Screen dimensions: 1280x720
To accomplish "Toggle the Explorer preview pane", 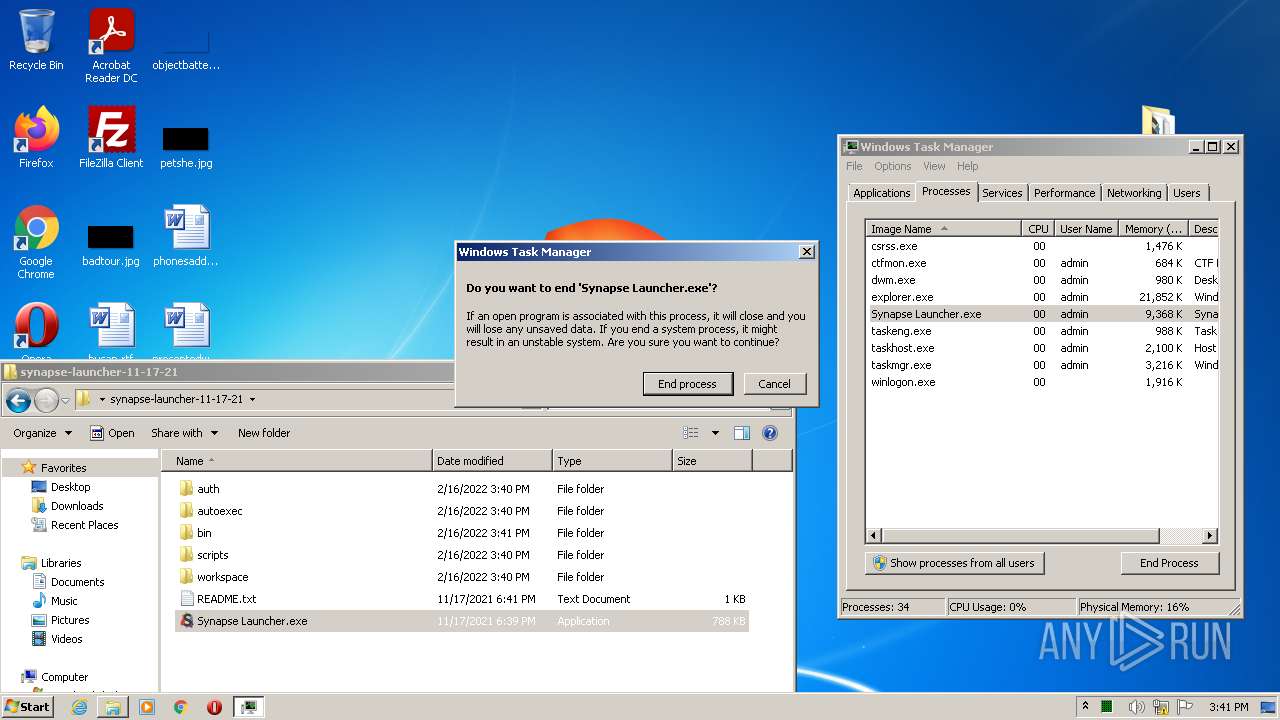I will pyautogui.click(x=742, y=433).
